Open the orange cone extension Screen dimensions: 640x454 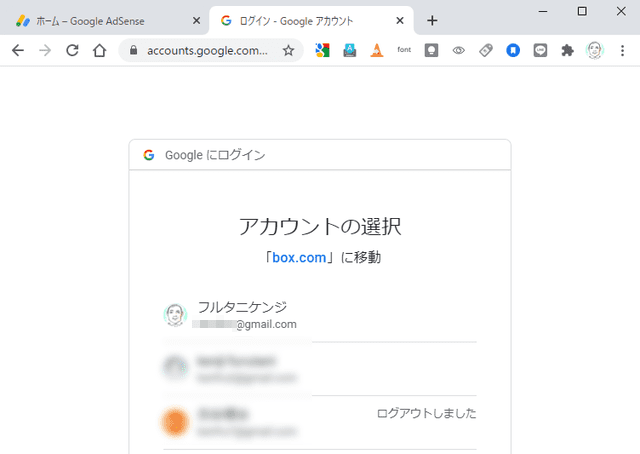377,50
